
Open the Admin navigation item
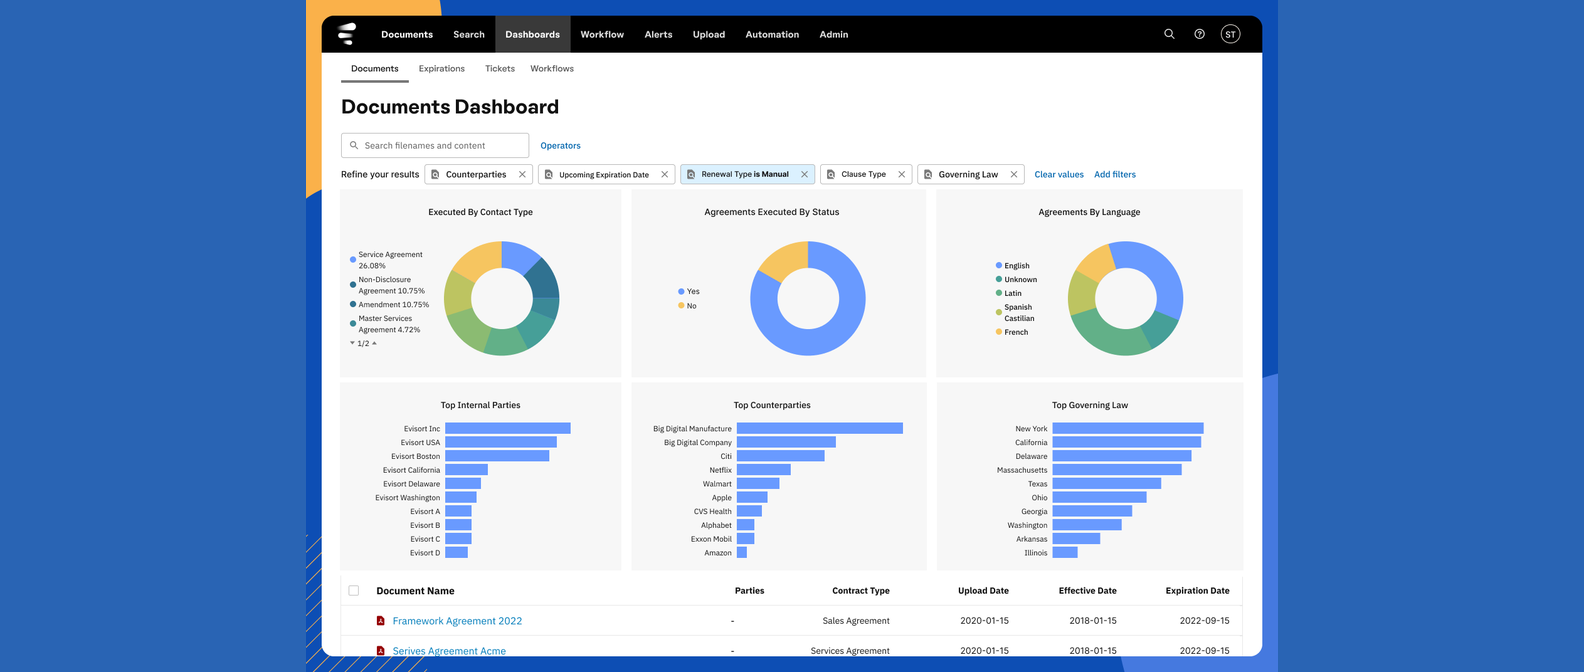coord(834,34)
